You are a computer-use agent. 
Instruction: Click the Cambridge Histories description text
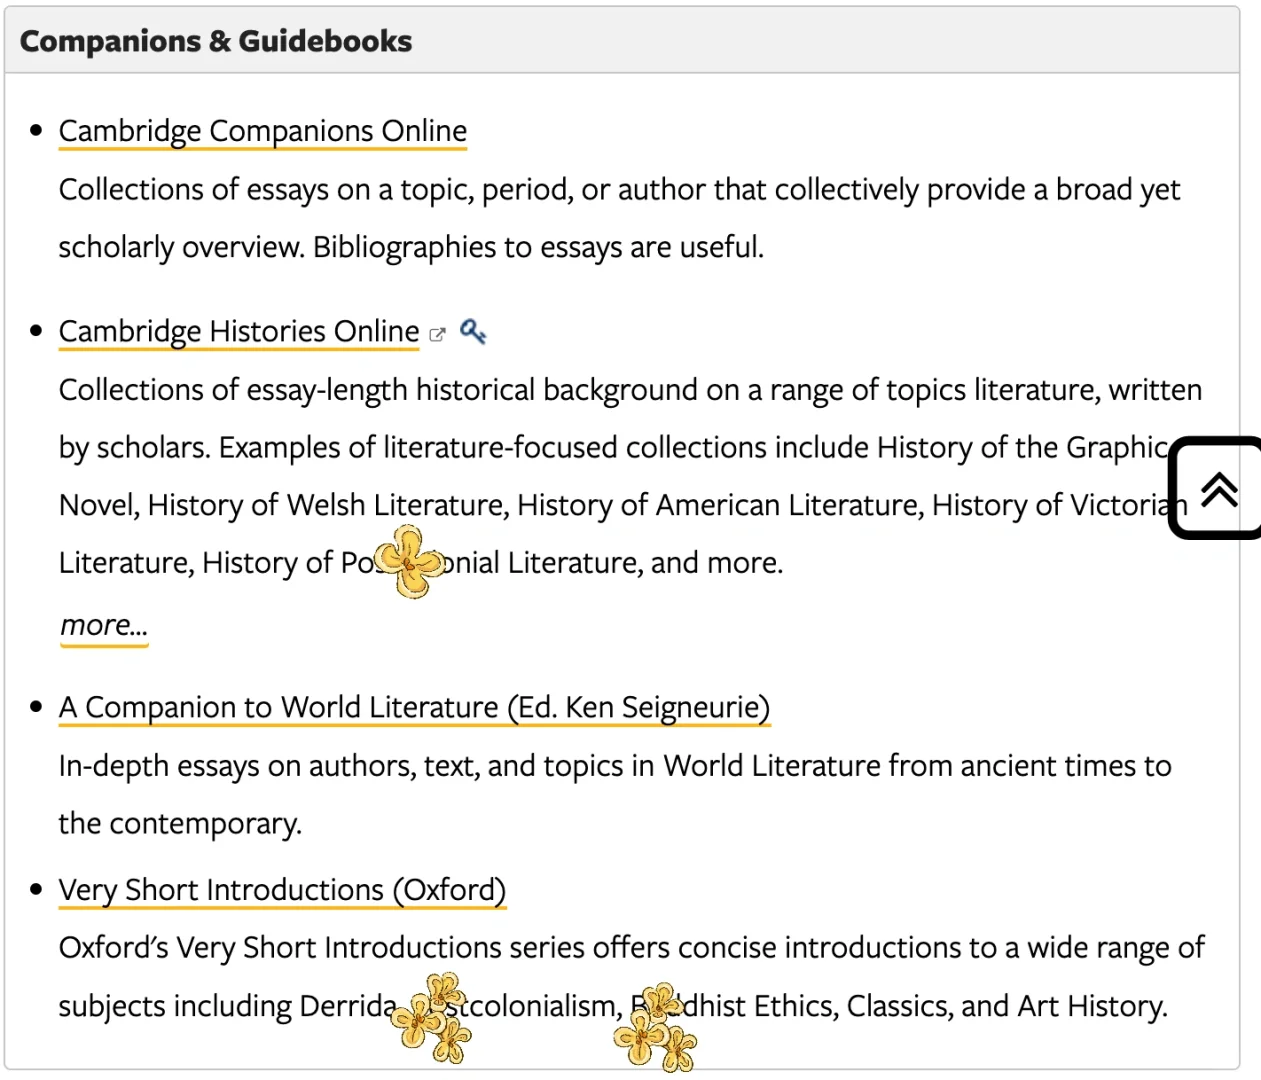[630, 476]
